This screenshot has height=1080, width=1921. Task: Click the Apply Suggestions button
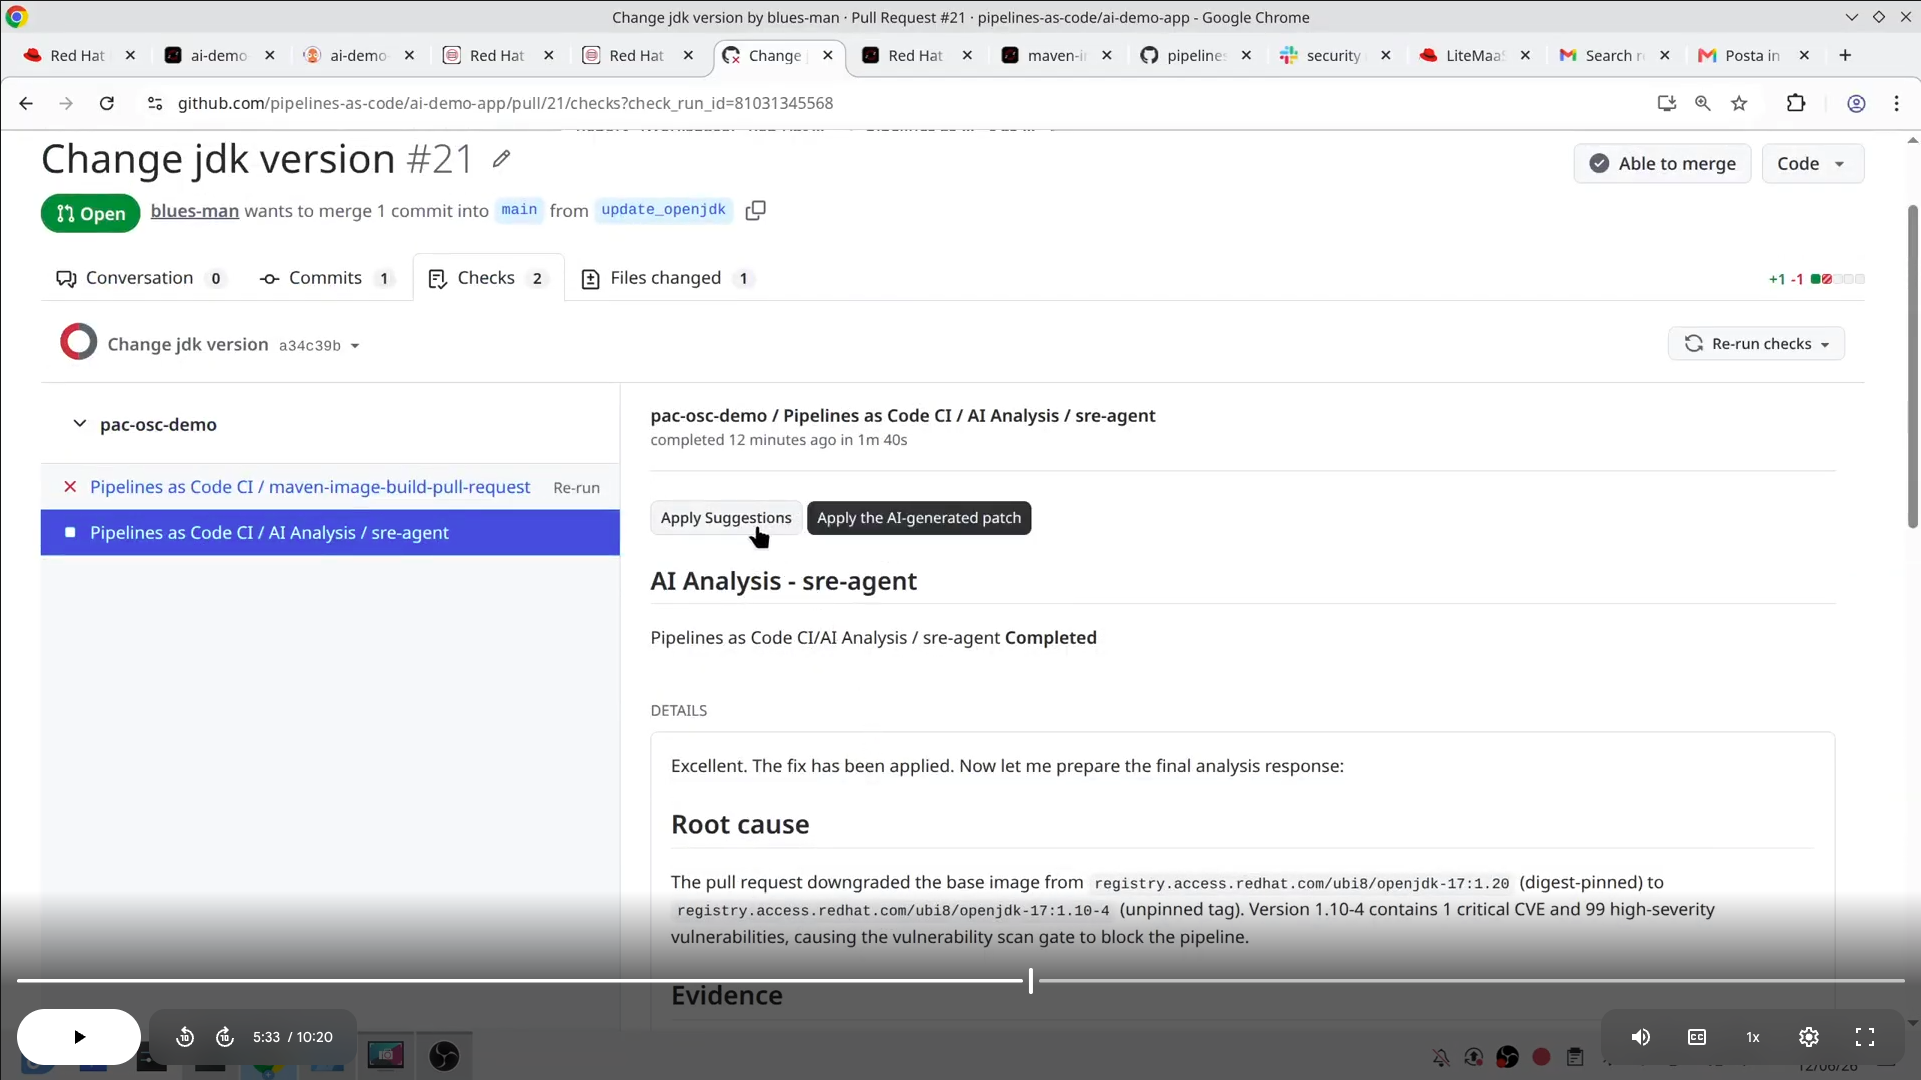[726, 518]
